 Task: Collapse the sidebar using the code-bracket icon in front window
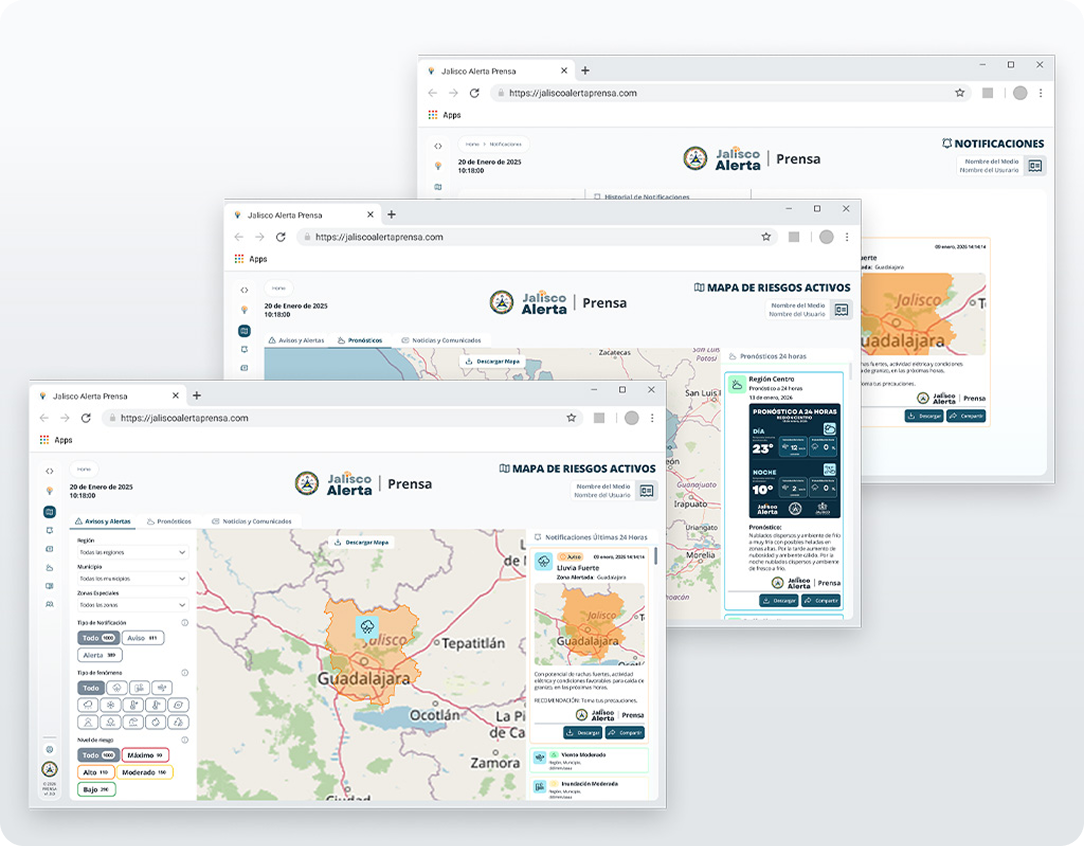(x=49, y=471)
